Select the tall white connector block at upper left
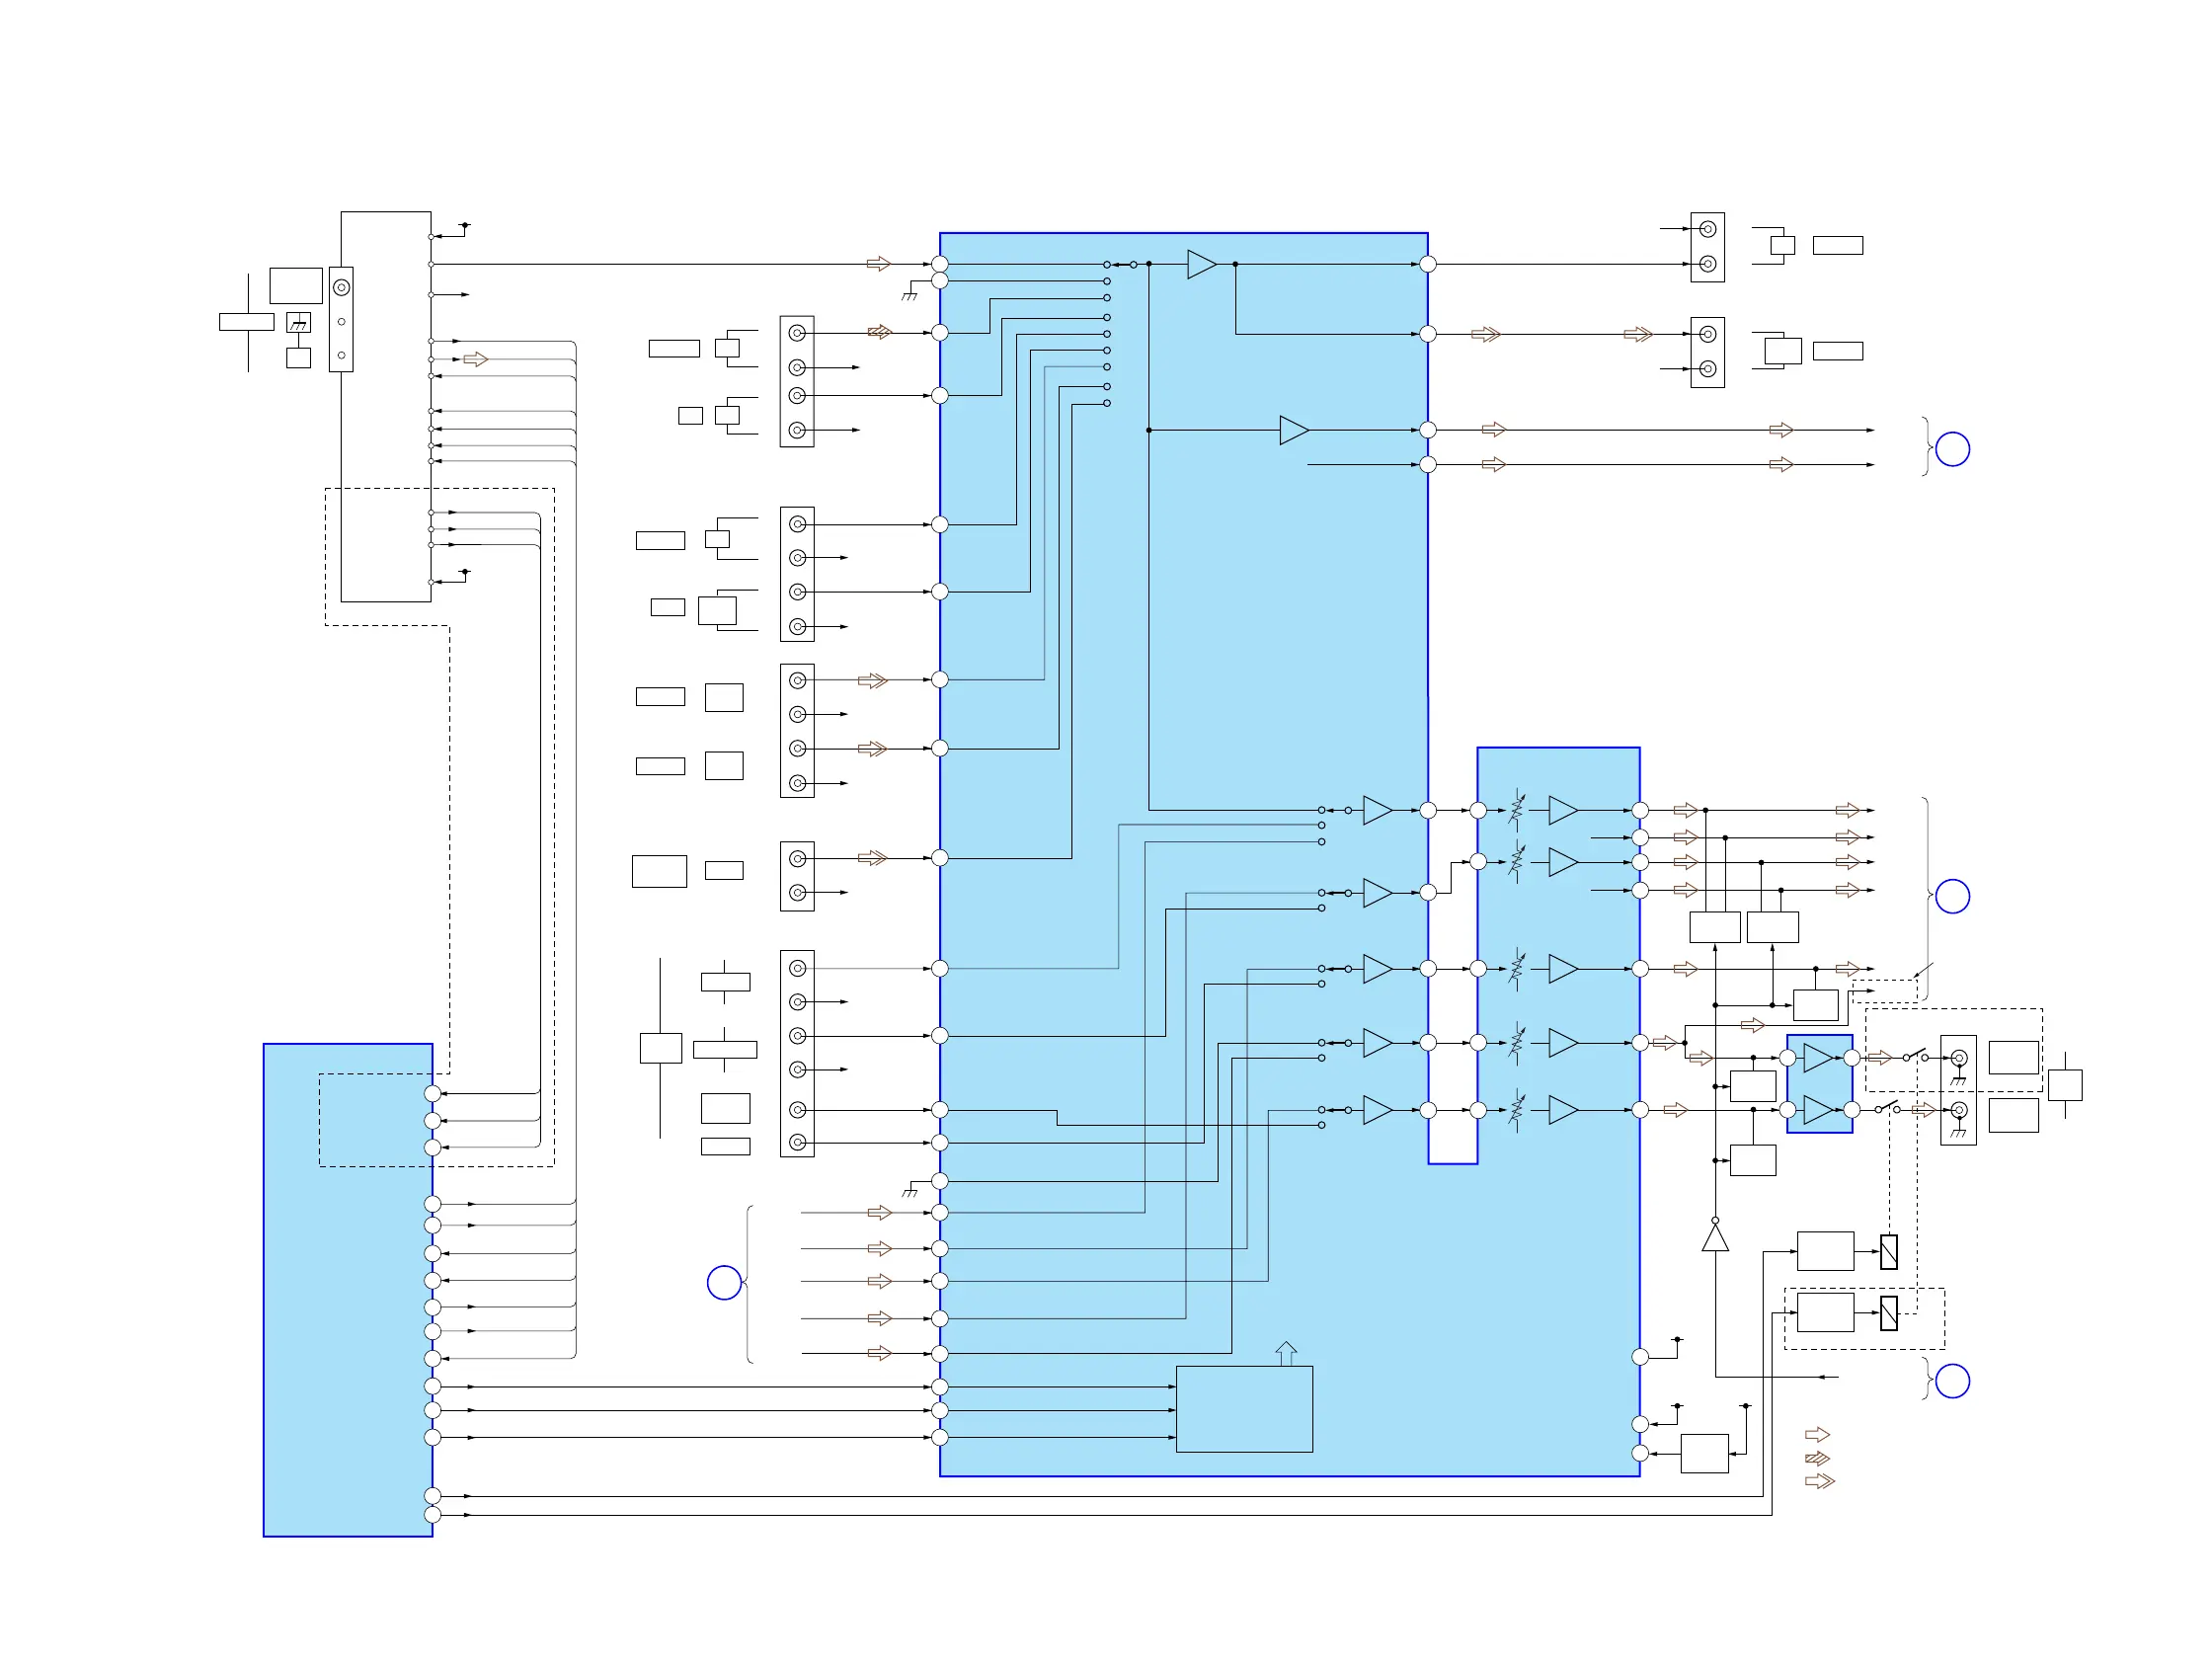Image resolution: width=2212 pixels, height=1663 pixels. (x=386, y=406)
